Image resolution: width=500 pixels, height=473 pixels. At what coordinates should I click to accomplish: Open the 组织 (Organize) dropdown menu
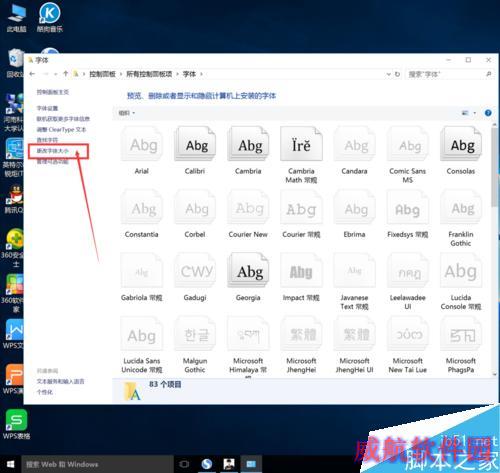(x=127, y=113)
